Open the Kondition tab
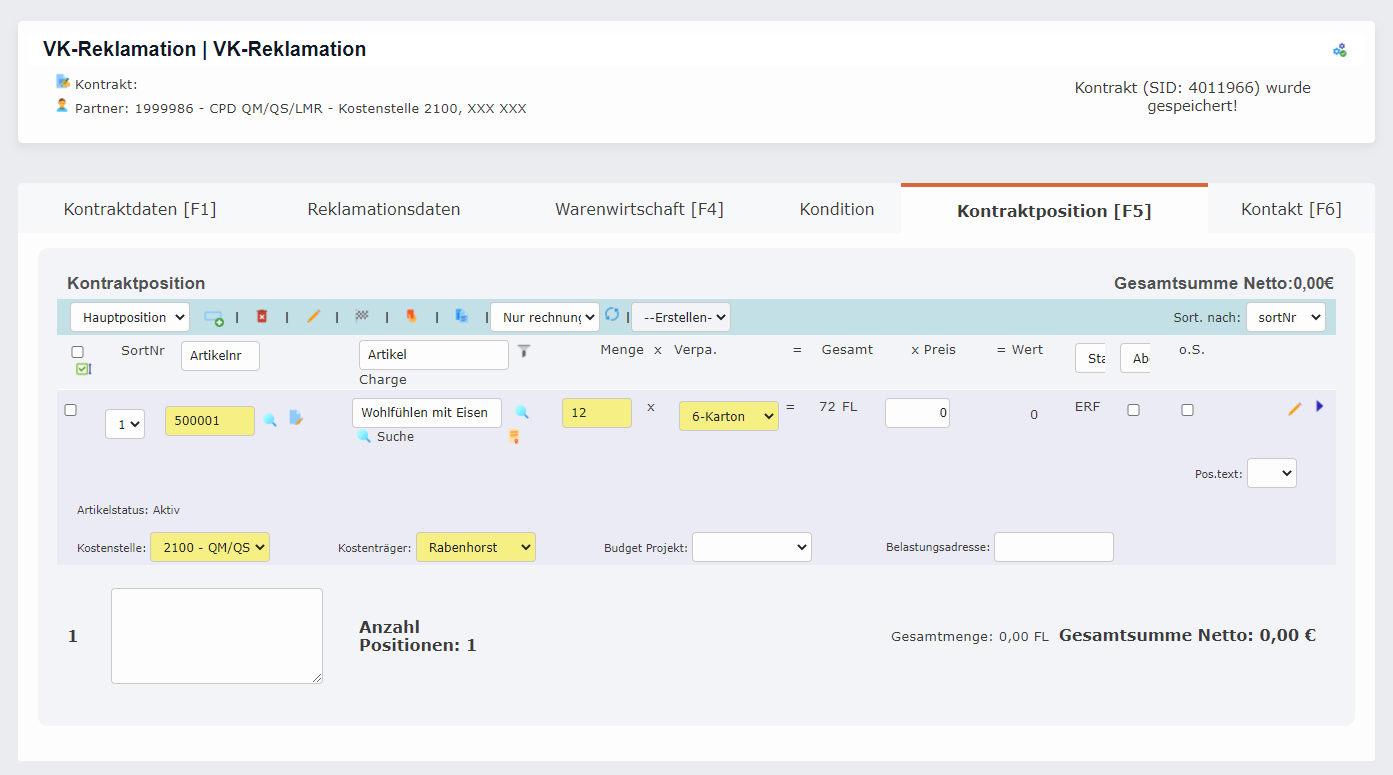Image resolution: width=1393 pixels, height=775 pixels. click(x=837, y=208)
